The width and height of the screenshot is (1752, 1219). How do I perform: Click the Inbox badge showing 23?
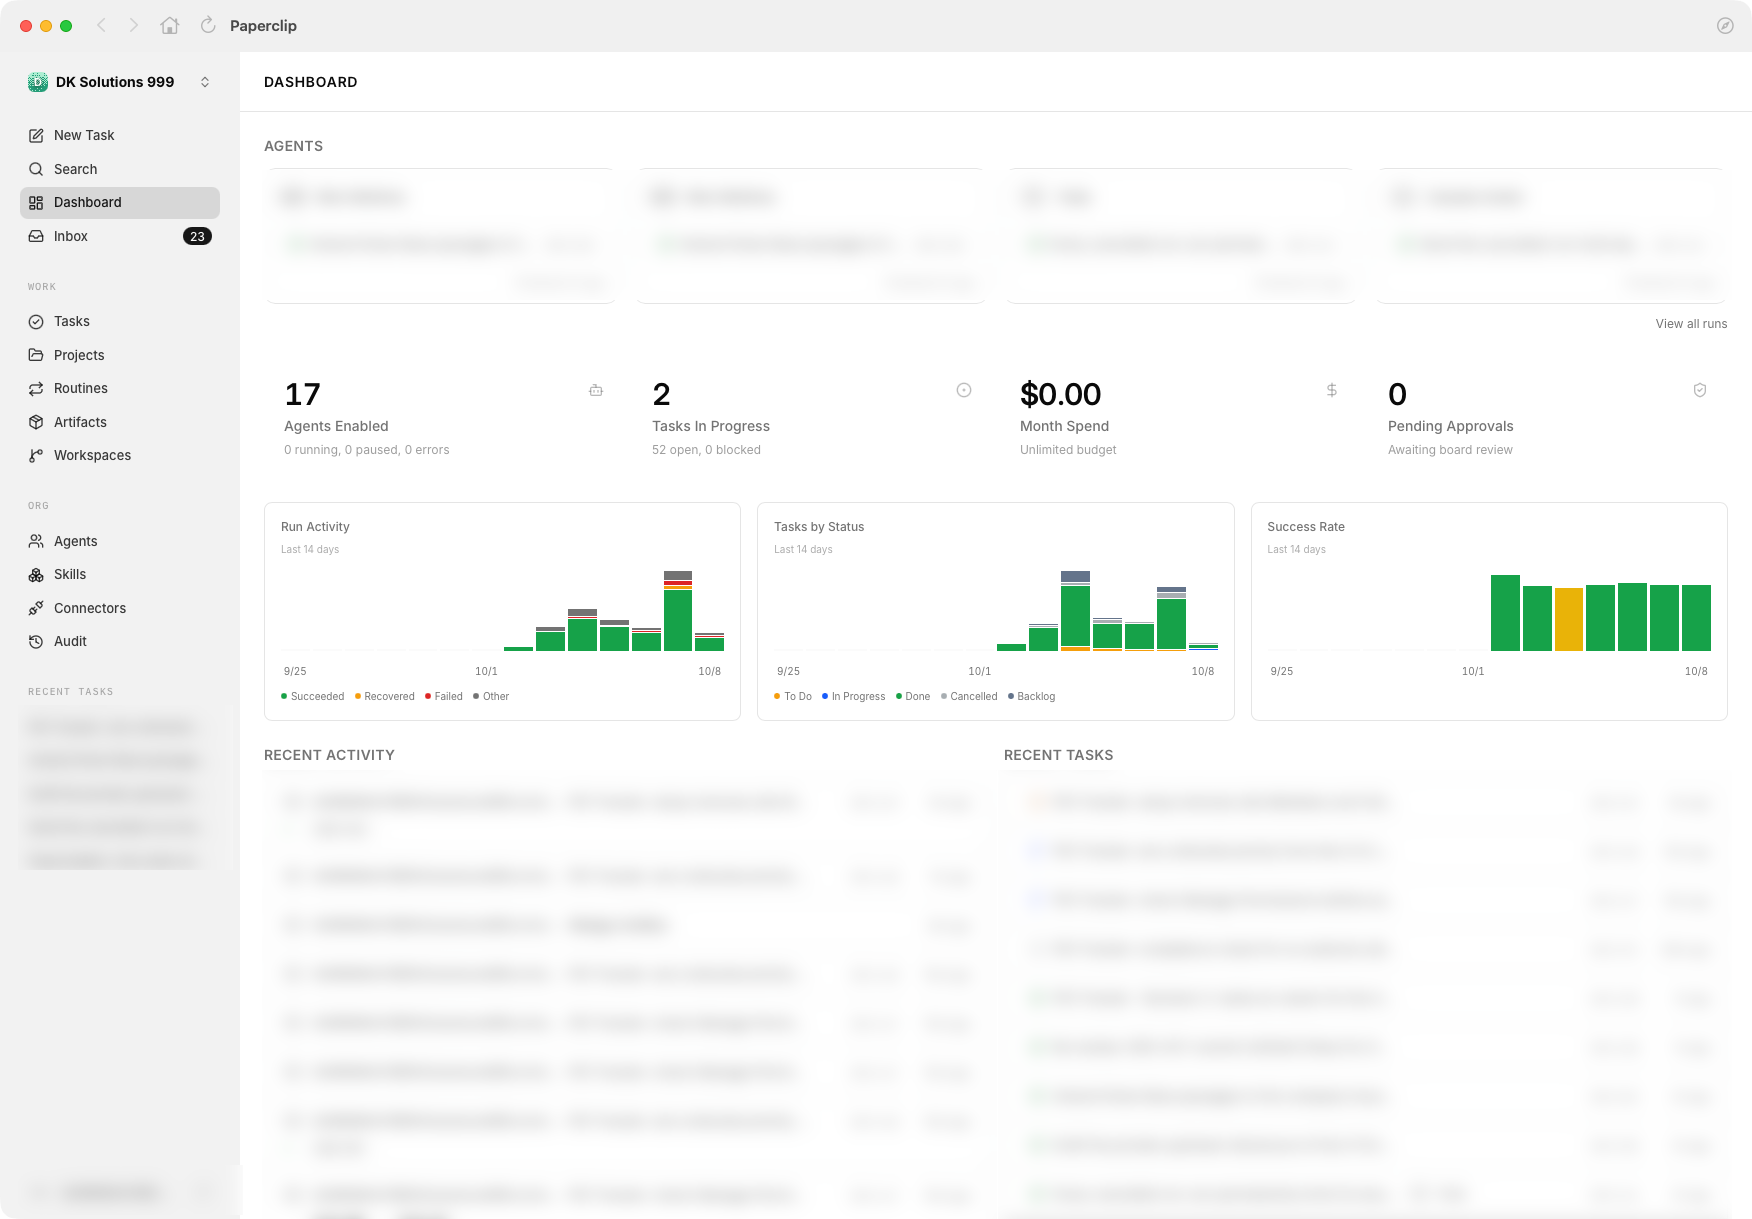pyautogui.click(x=197, y=236)
